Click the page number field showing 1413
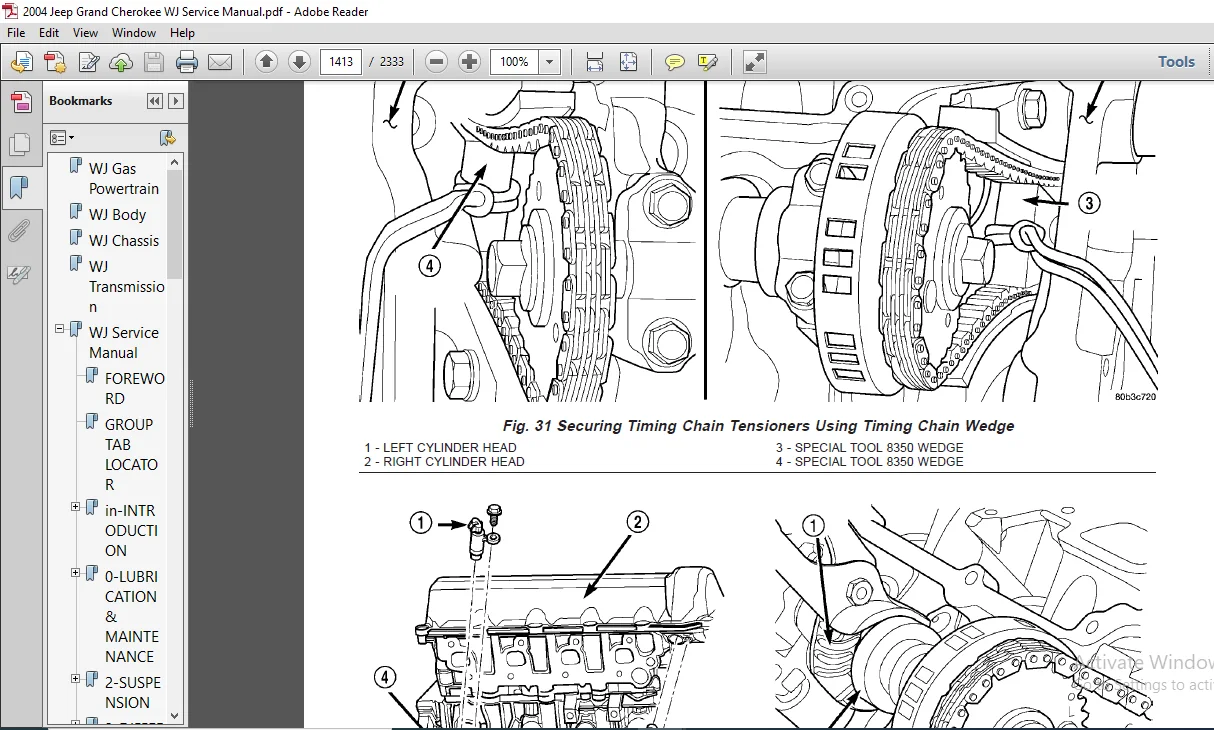The height and width of the screenshot is (730, 1214). tap(341, 62)
